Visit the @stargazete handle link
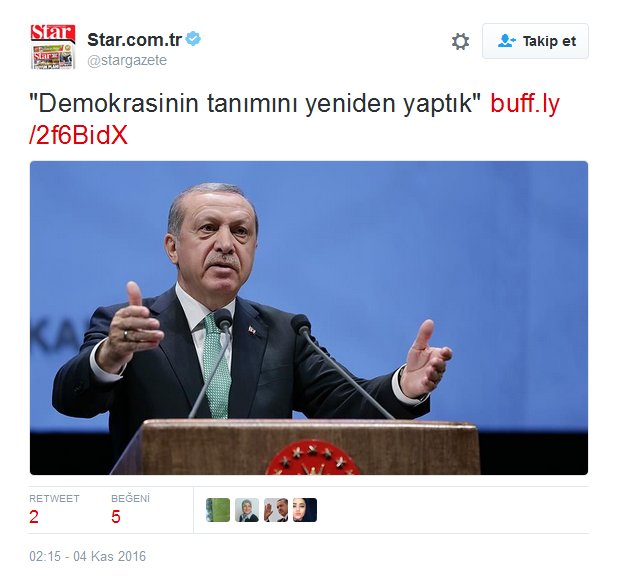This screenshot has height=579, width=628. click(x=127, y=60)
